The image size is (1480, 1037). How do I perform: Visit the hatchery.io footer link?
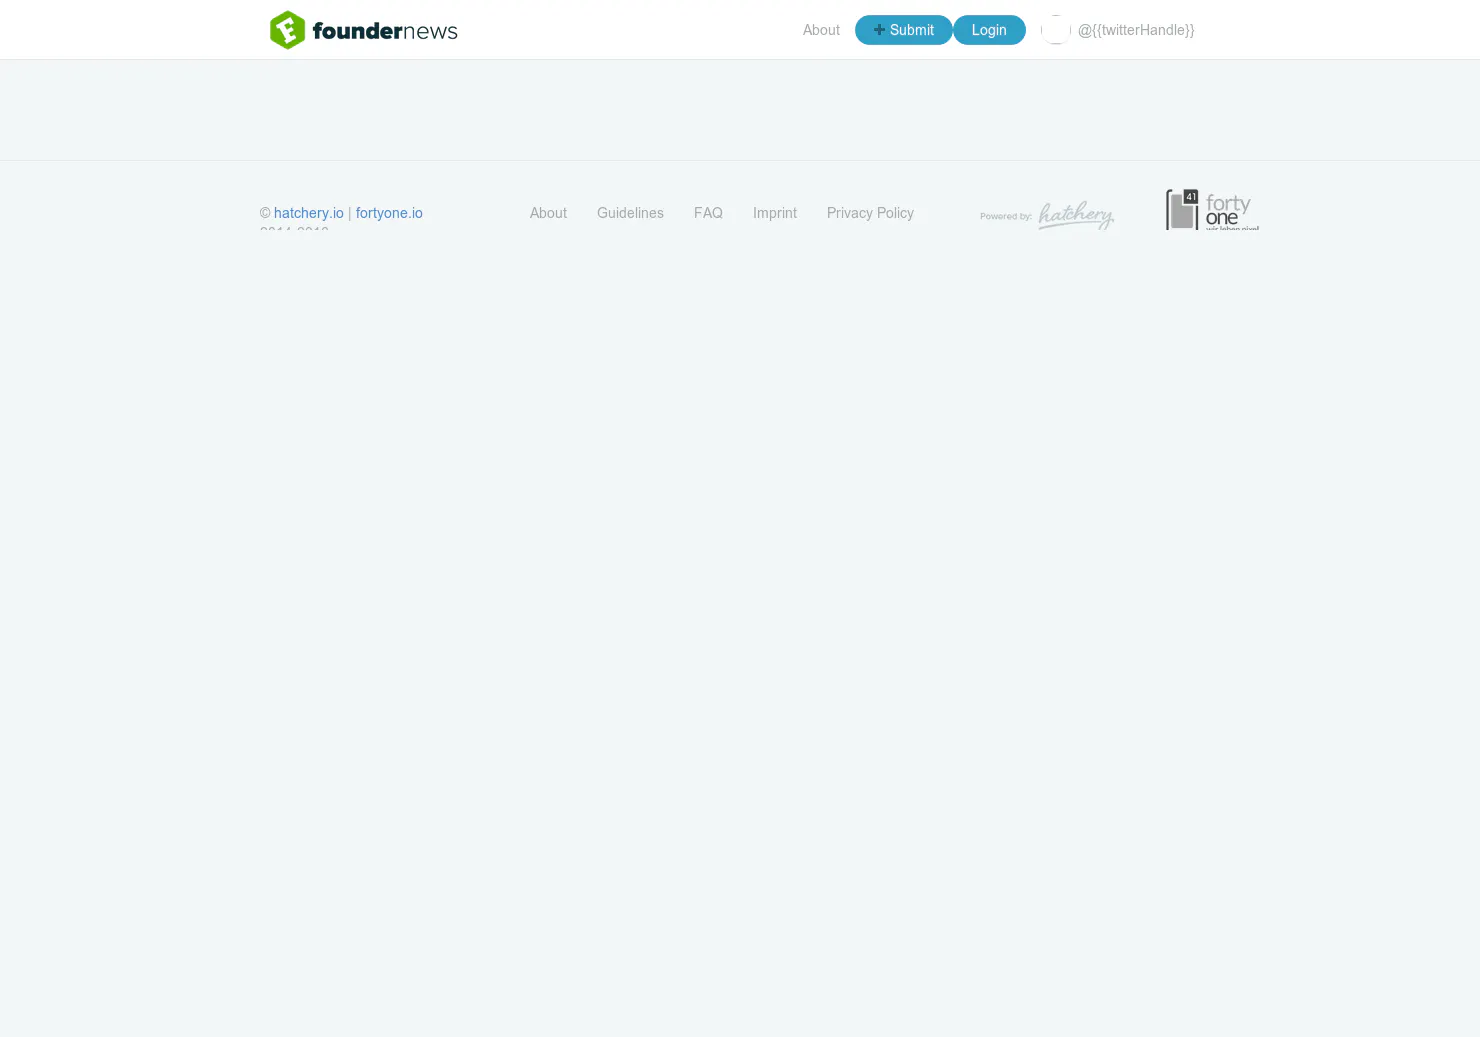tap(309, 213)
